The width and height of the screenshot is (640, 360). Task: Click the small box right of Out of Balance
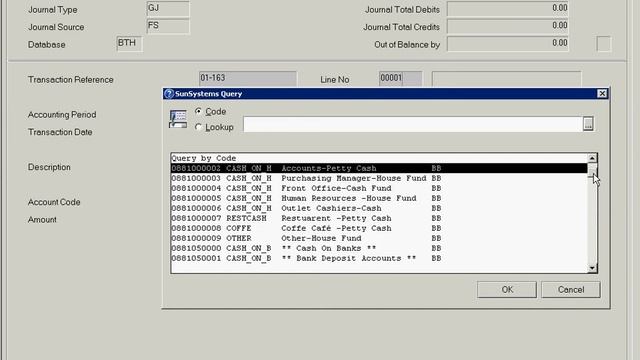pyautogui.click(x=604, y=44)
